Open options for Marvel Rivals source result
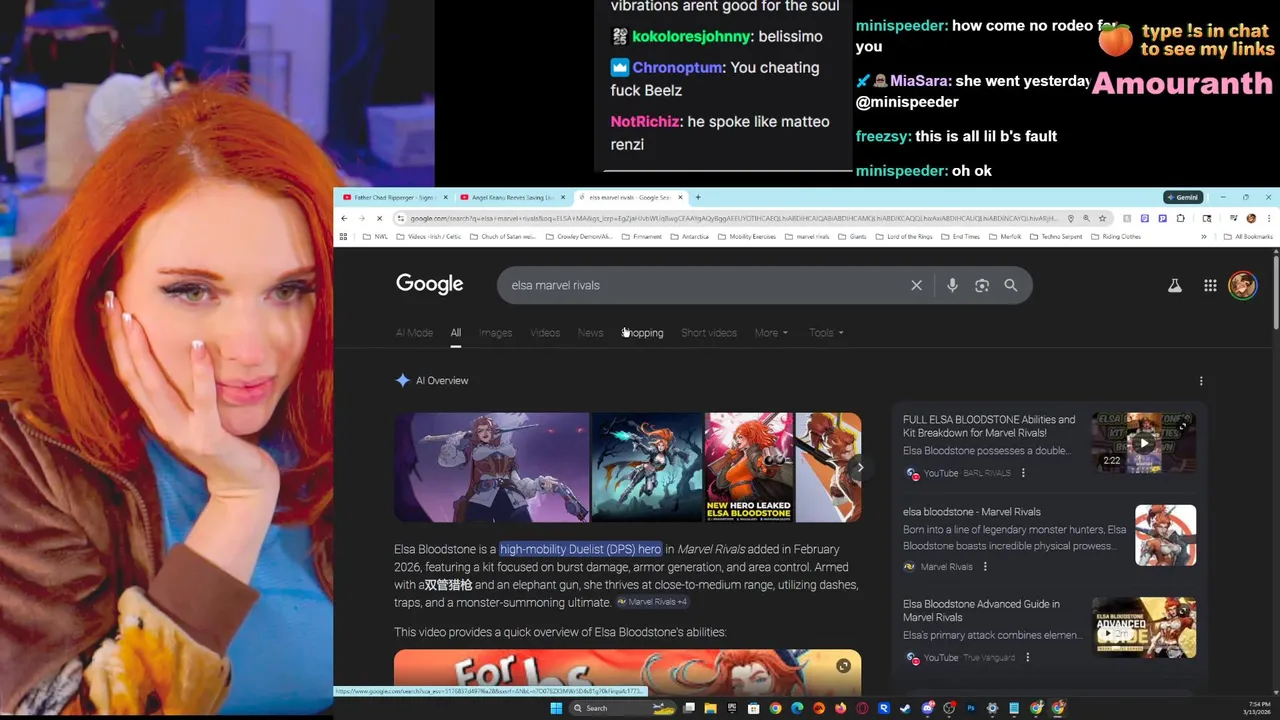The width and height of the screenshot is (1280, 720). click(985, 567)
